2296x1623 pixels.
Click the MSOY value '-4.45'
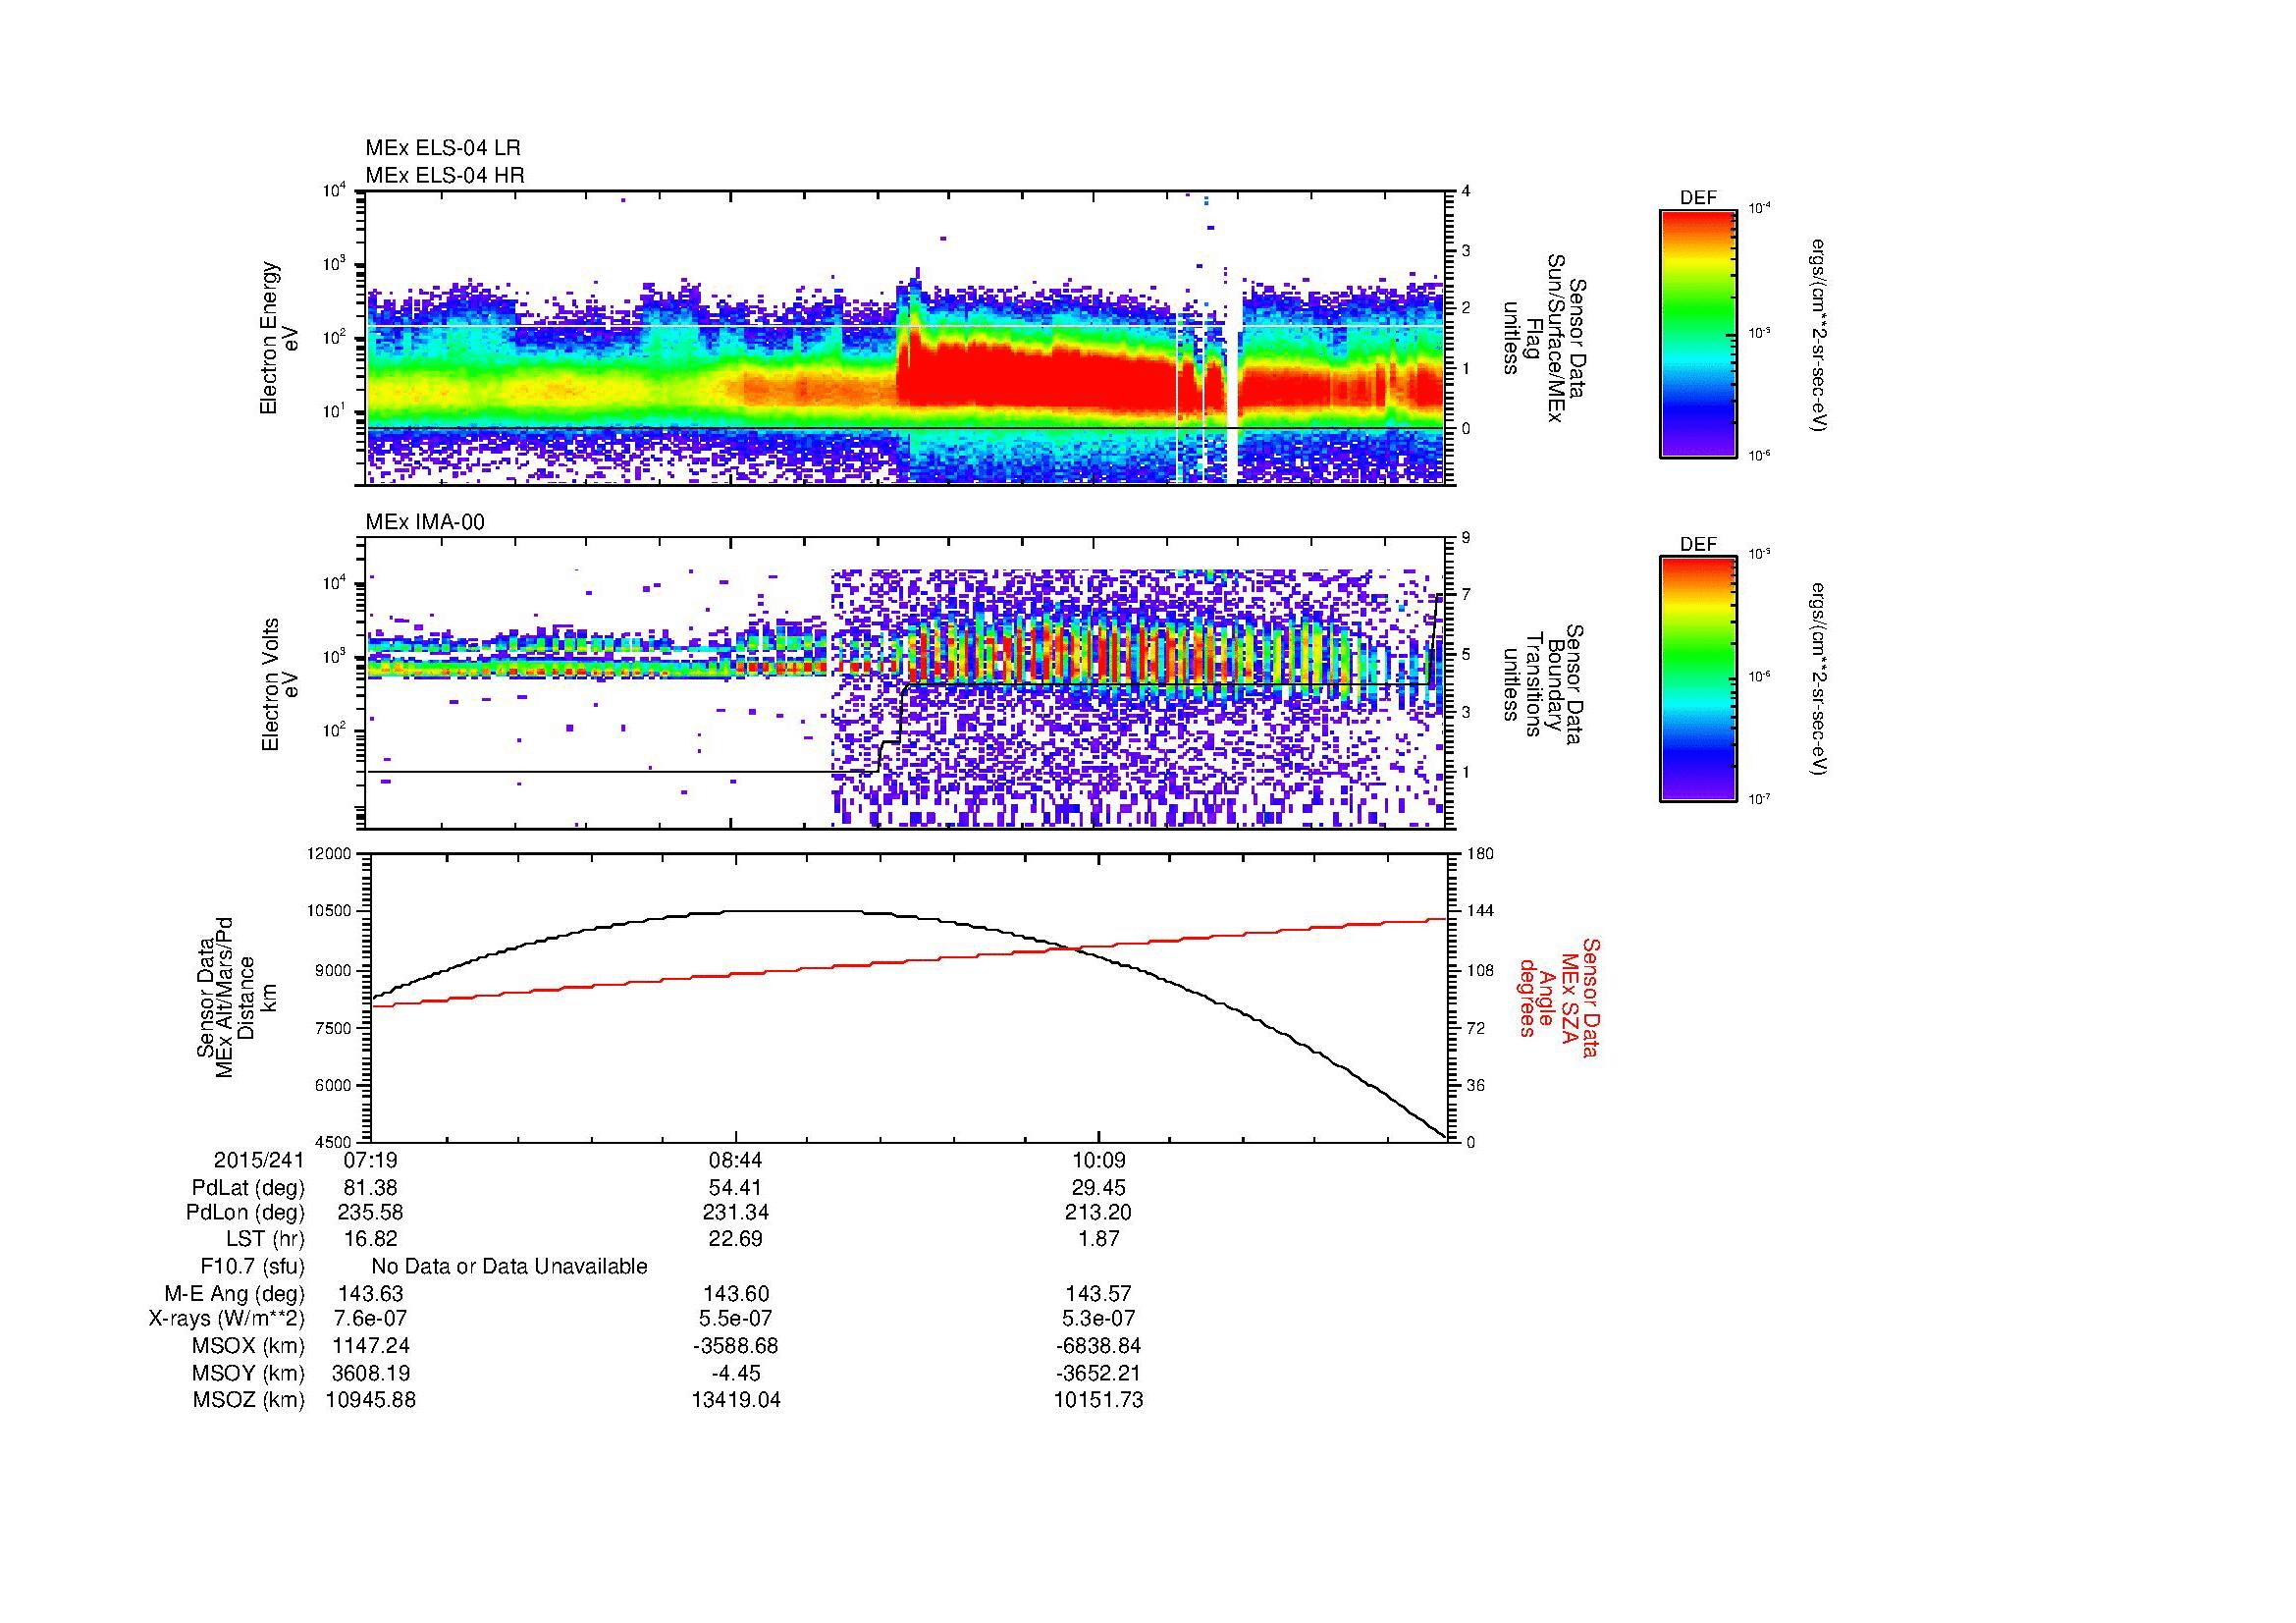[735, 1373]
